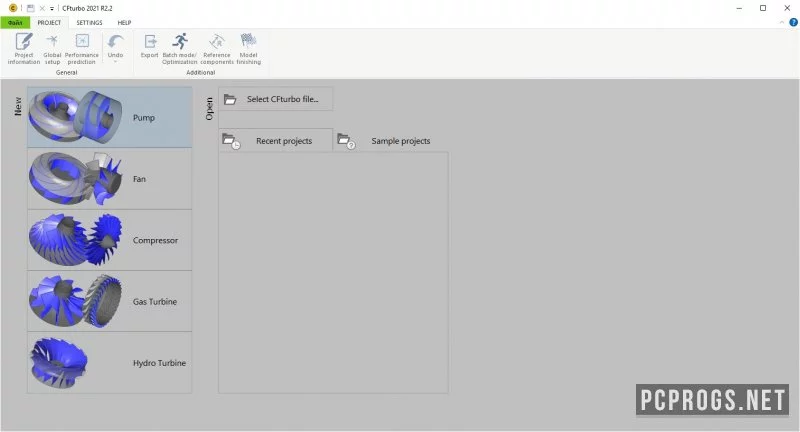Switch to Recent projects tab

(x=276, y=141)
